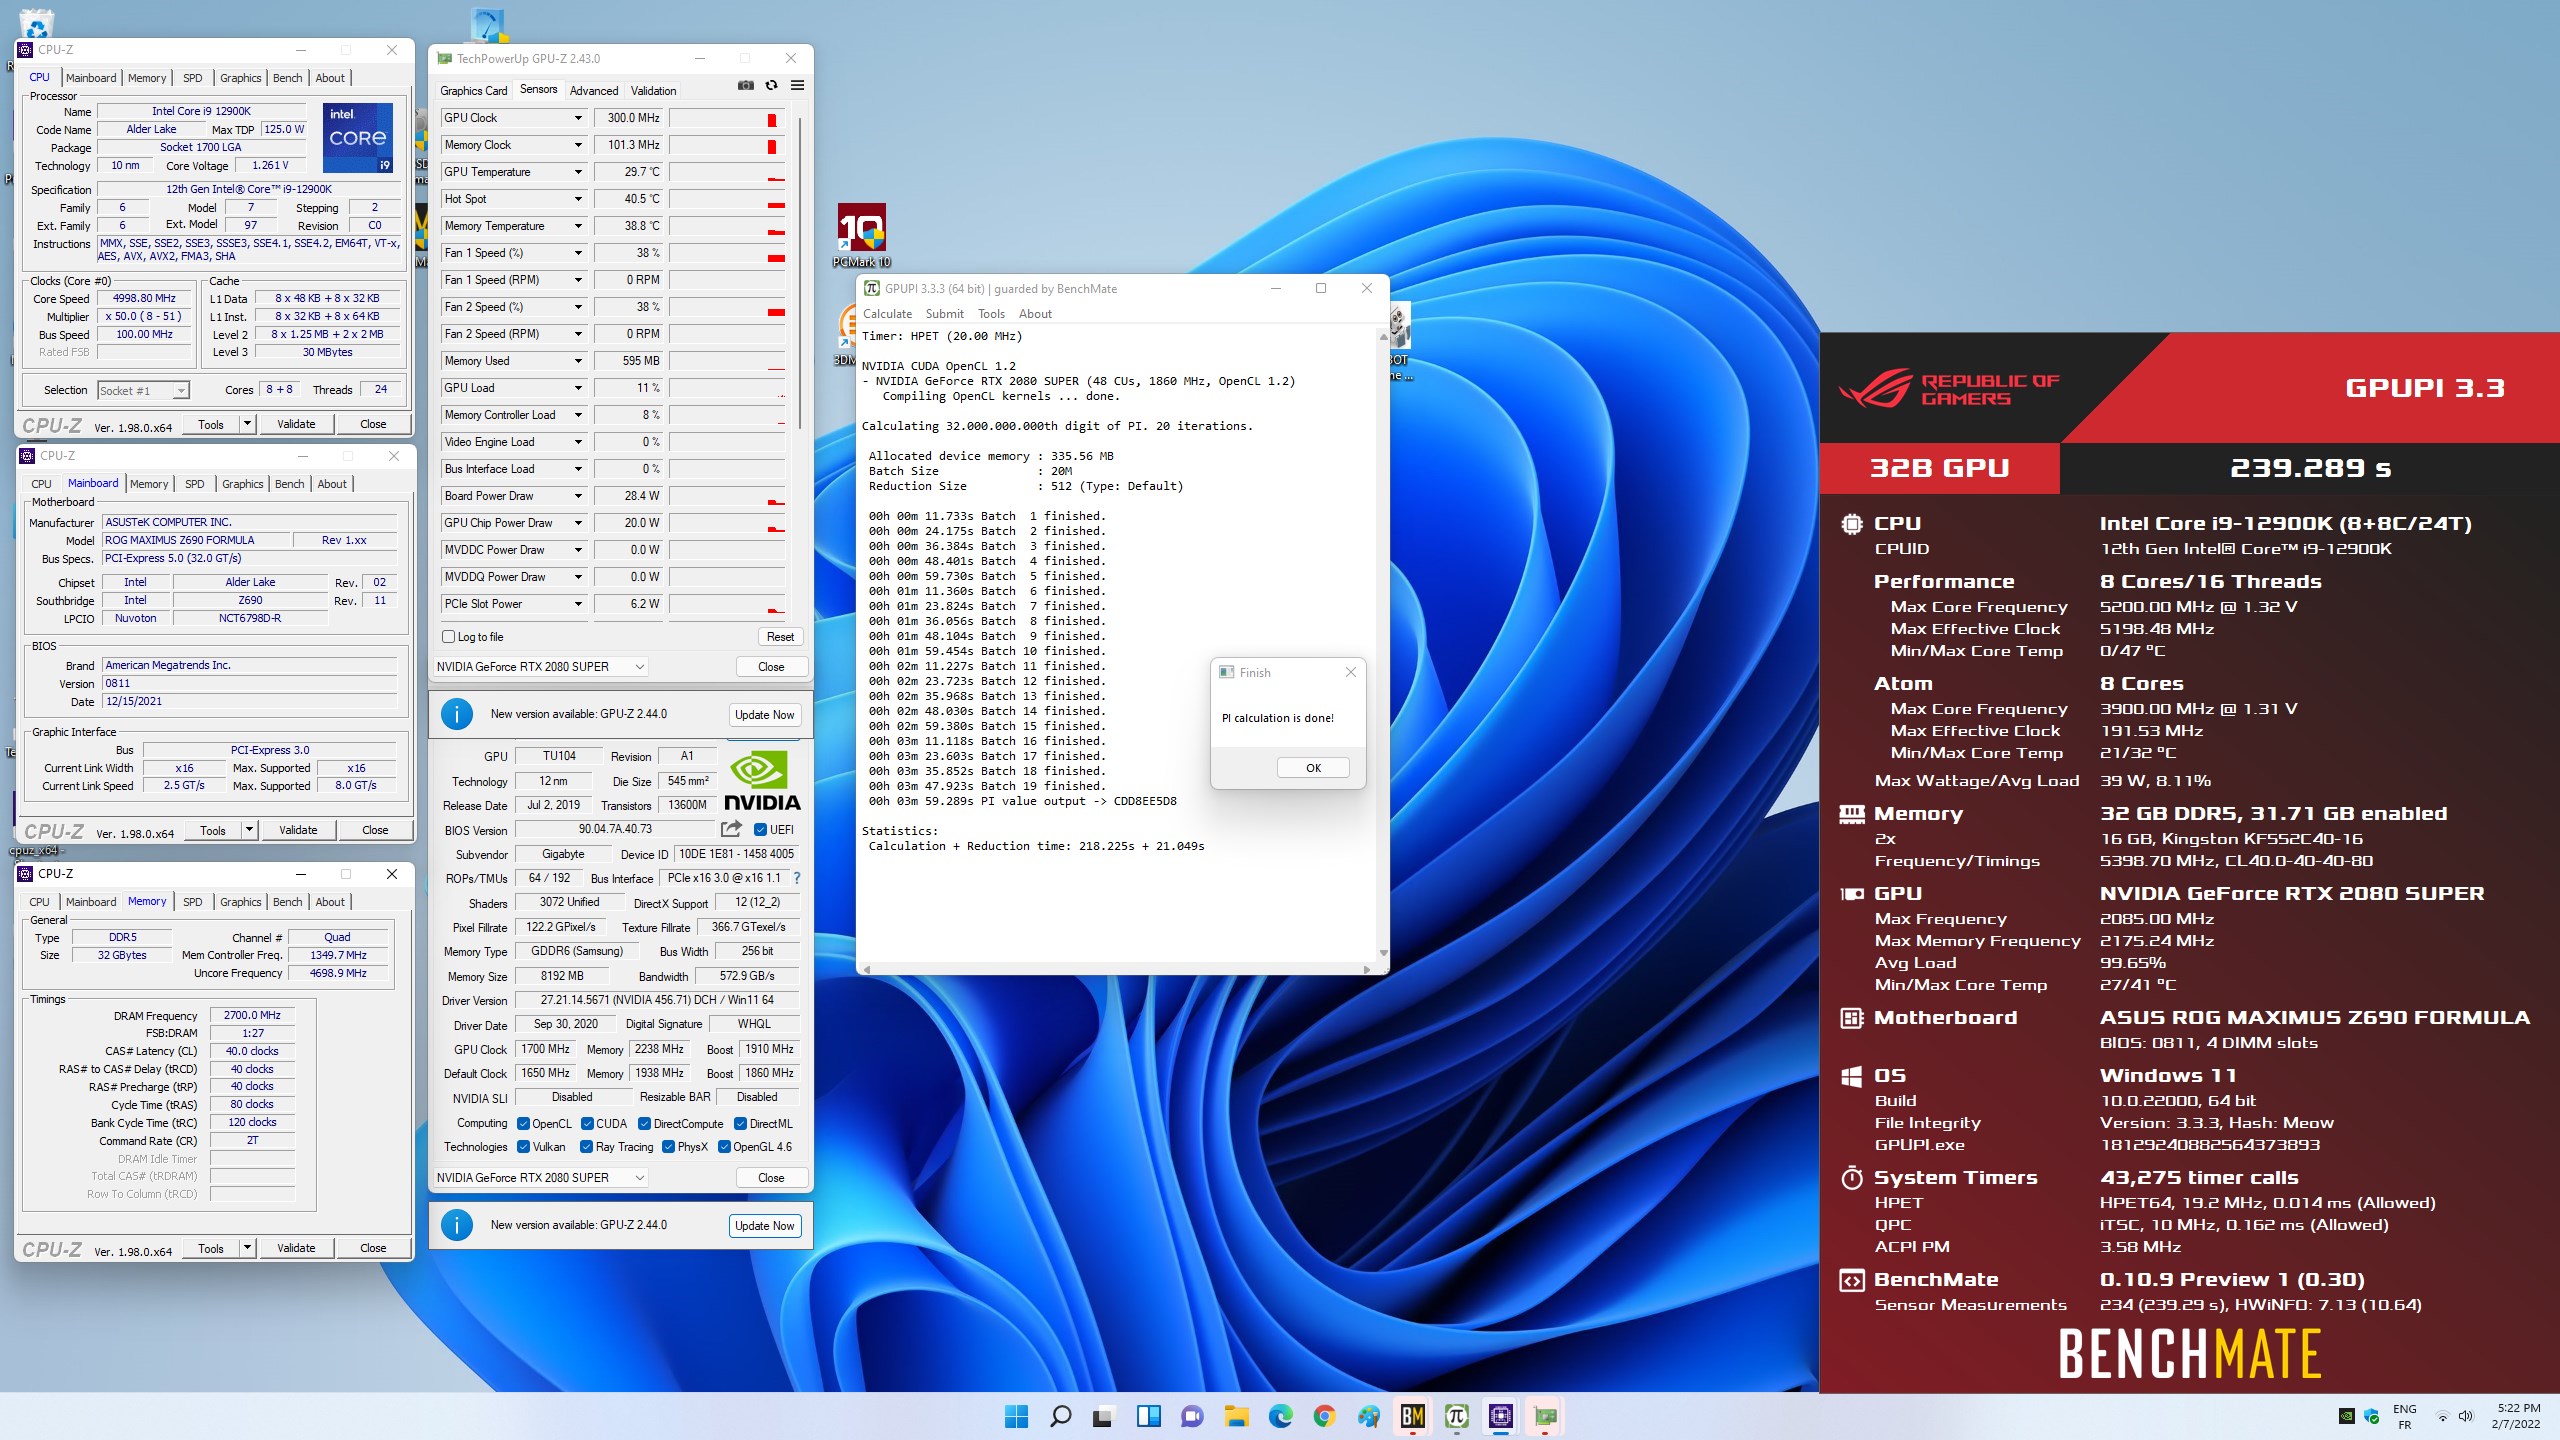Viewport: 2560px width, 1440px height.
Task: Open the GPU Clock sensor dropdown
Action: 577,118
